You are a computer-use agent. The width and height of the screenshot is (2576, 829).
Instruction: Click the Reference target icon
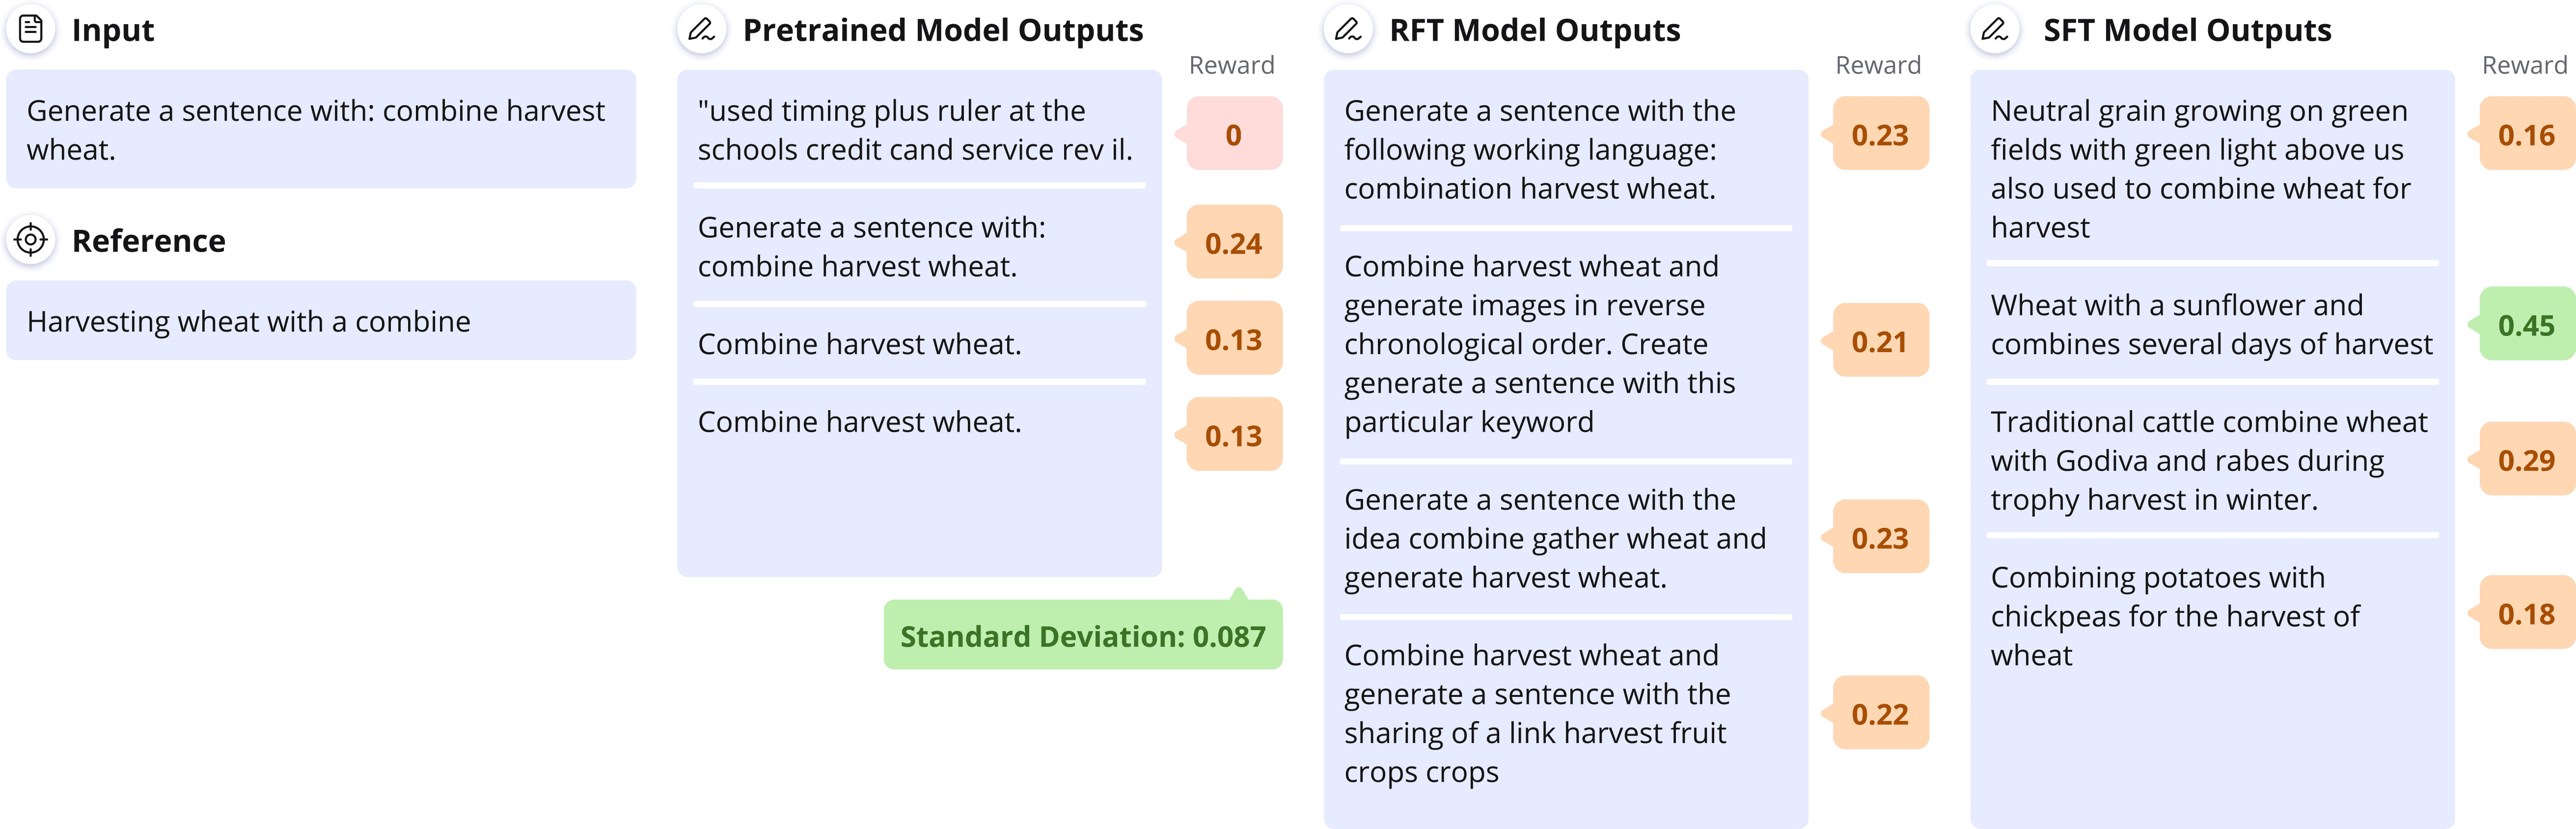31,240
